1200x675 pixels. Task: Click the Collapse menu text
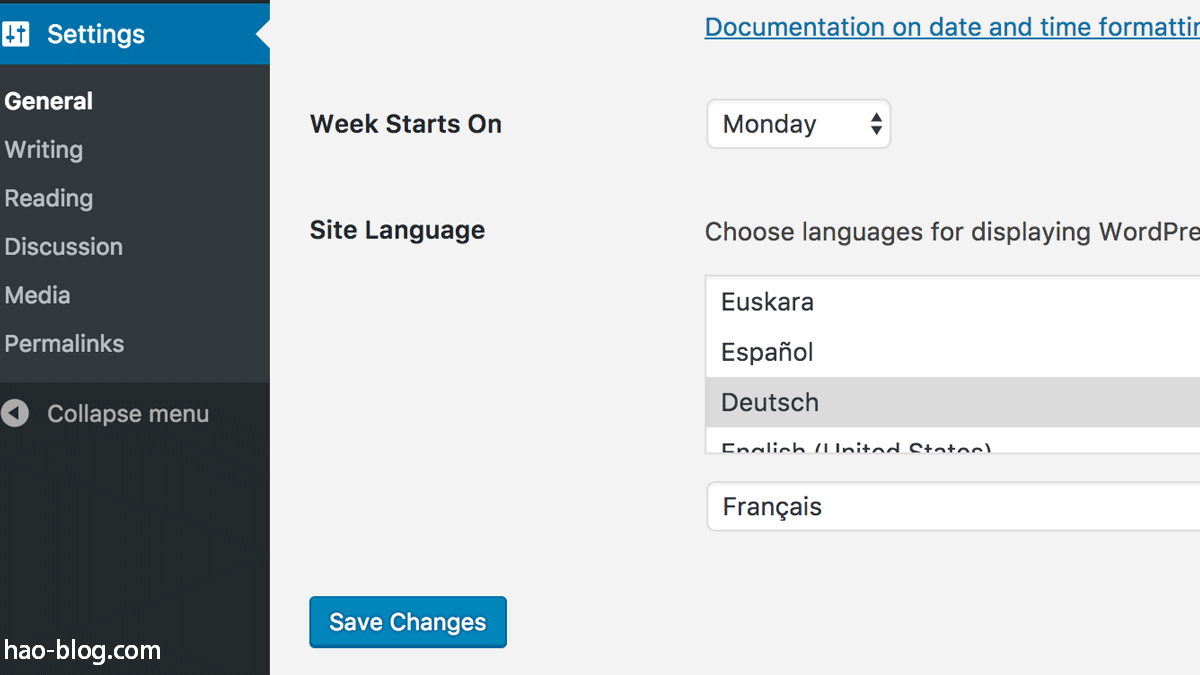click(x=128, y=414)
